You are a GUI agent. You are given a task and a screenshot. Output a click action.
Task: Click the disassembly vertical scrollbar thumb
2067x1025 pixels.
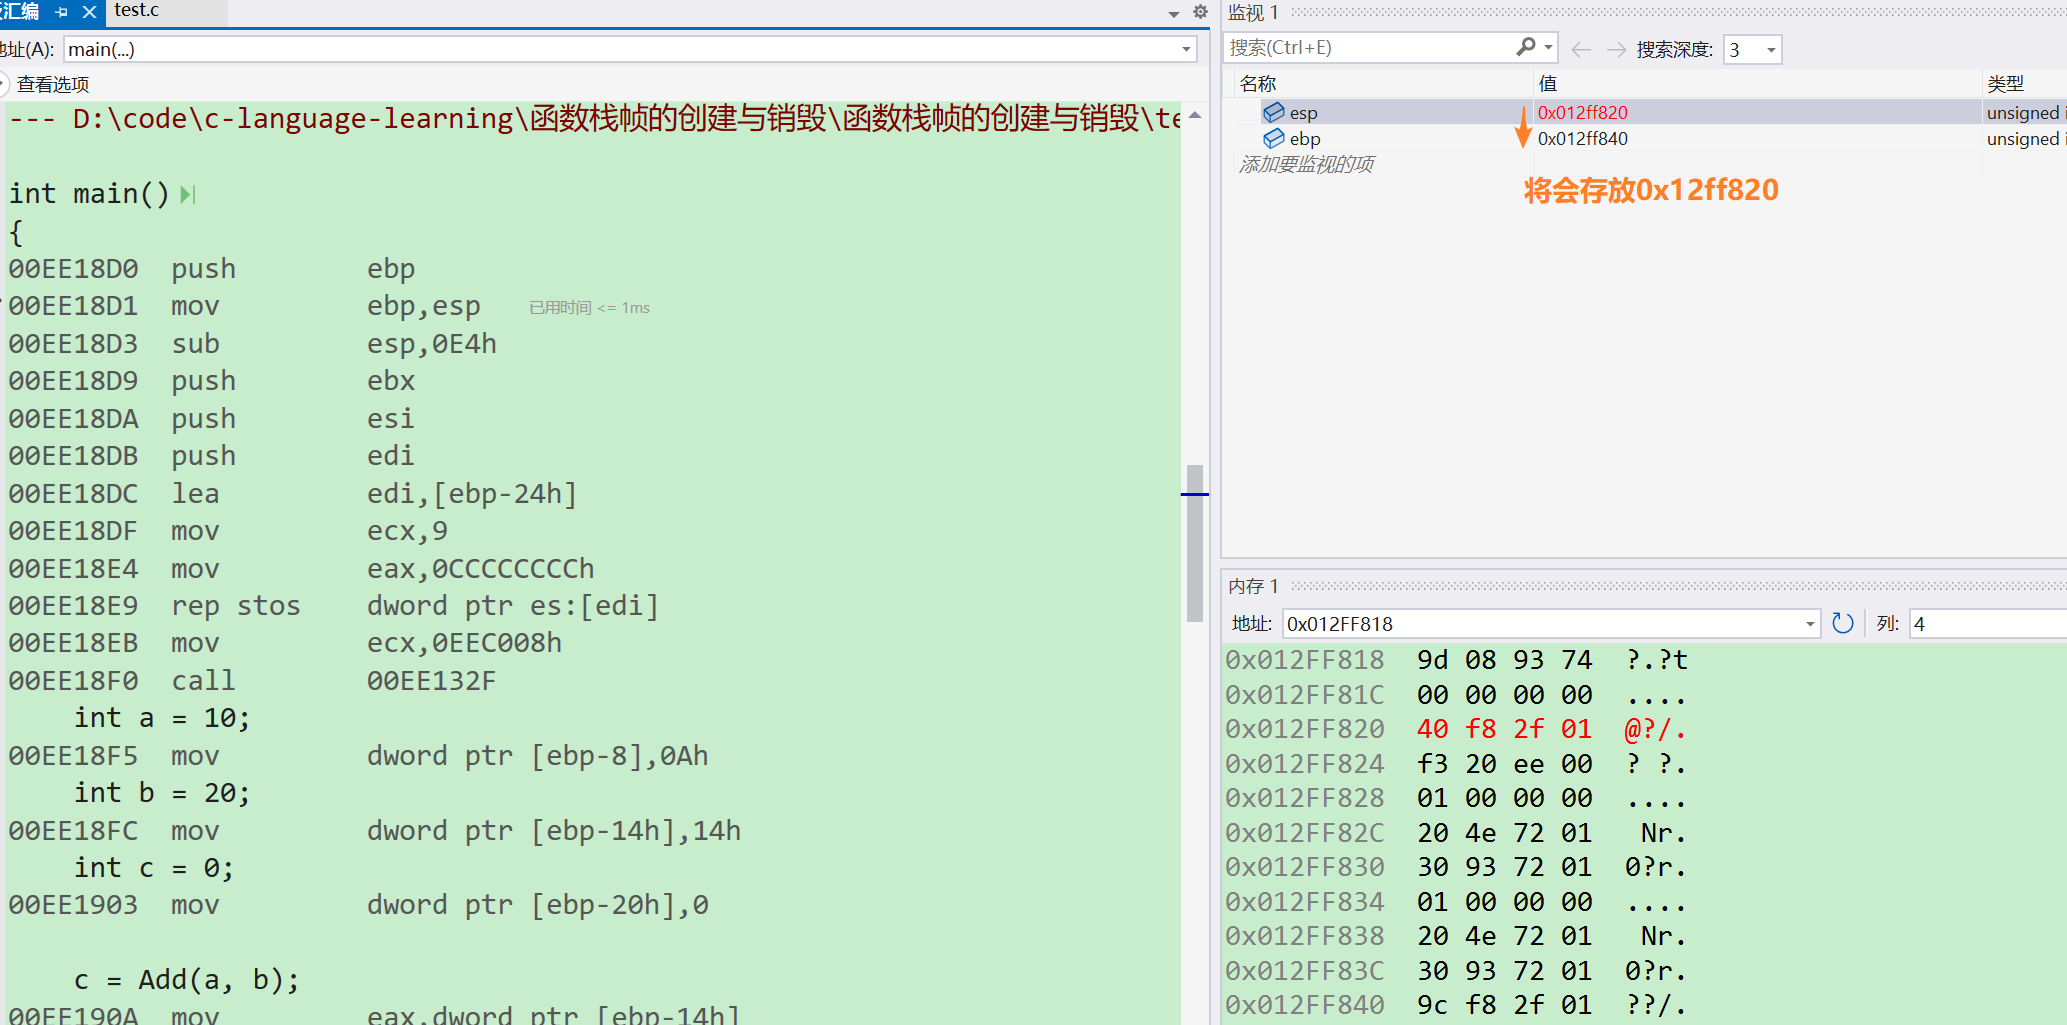(1194, 543)
